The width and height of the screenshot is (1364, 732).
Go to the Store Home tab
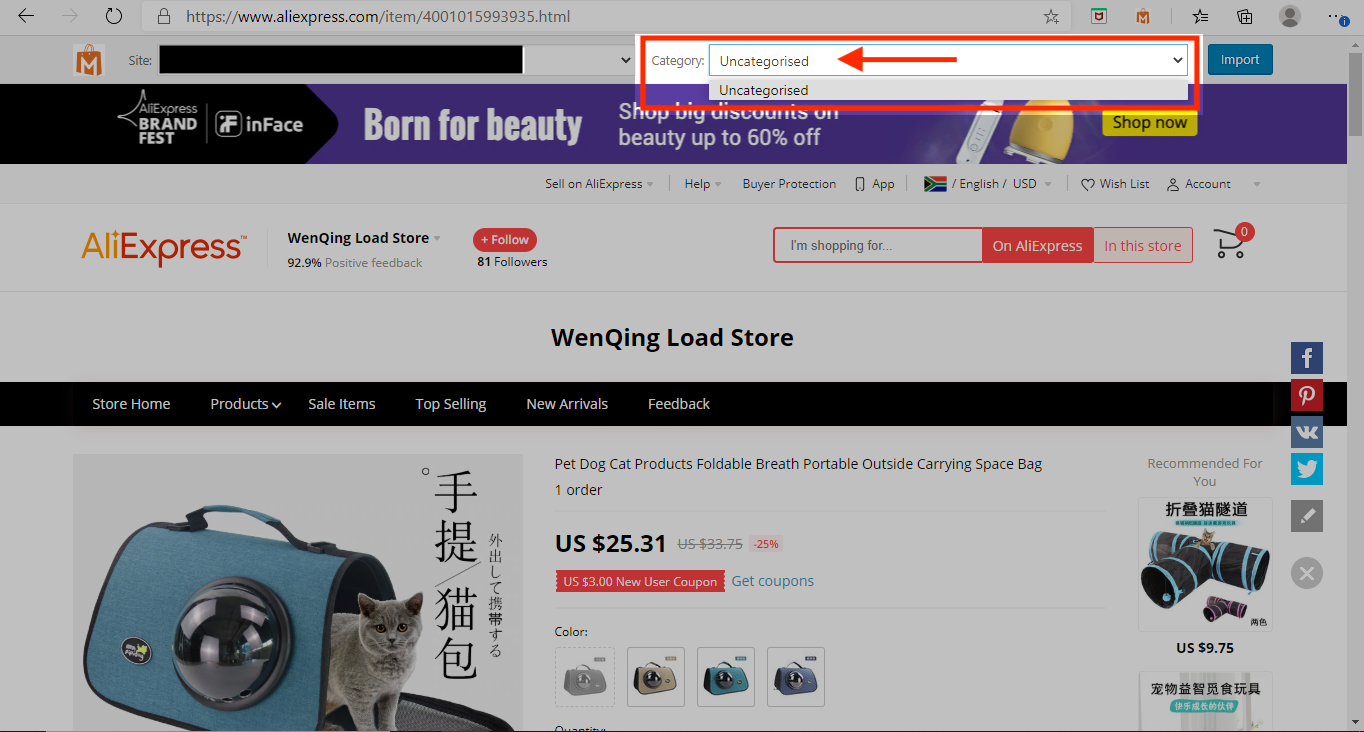point(131,404)
